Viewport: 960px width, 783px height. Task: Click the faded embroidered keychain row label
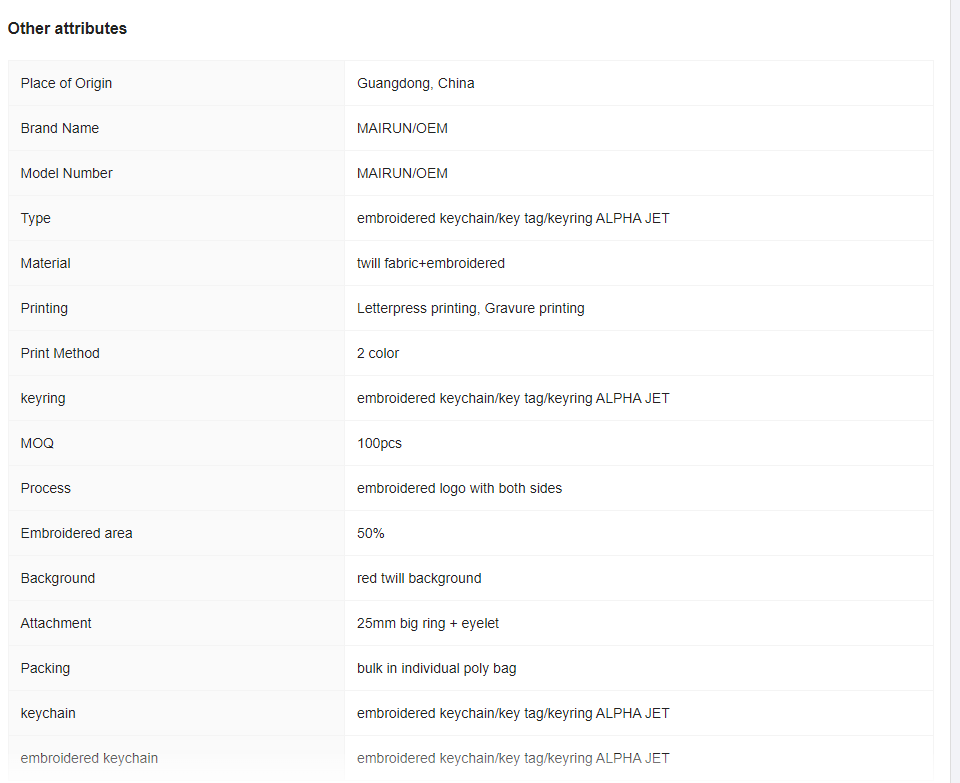click(89, 759)
